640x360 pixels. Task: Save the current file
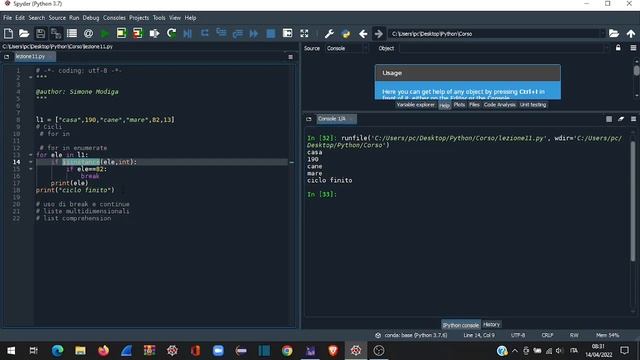point(40,33)
